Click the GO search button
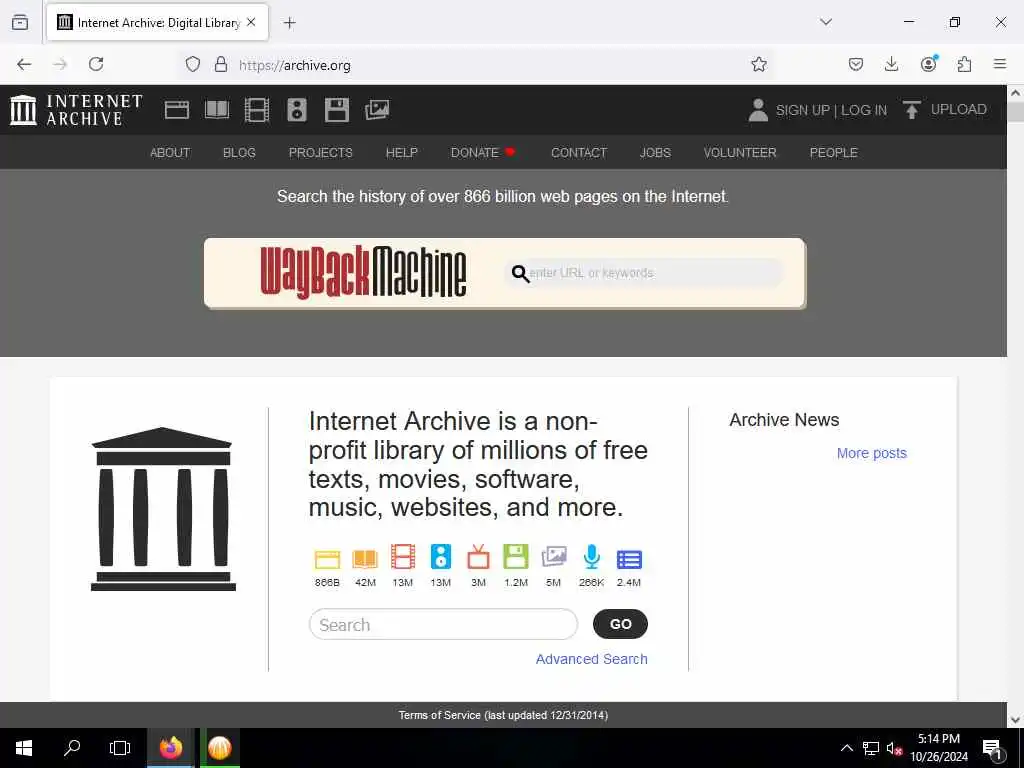 pos(620,624)
